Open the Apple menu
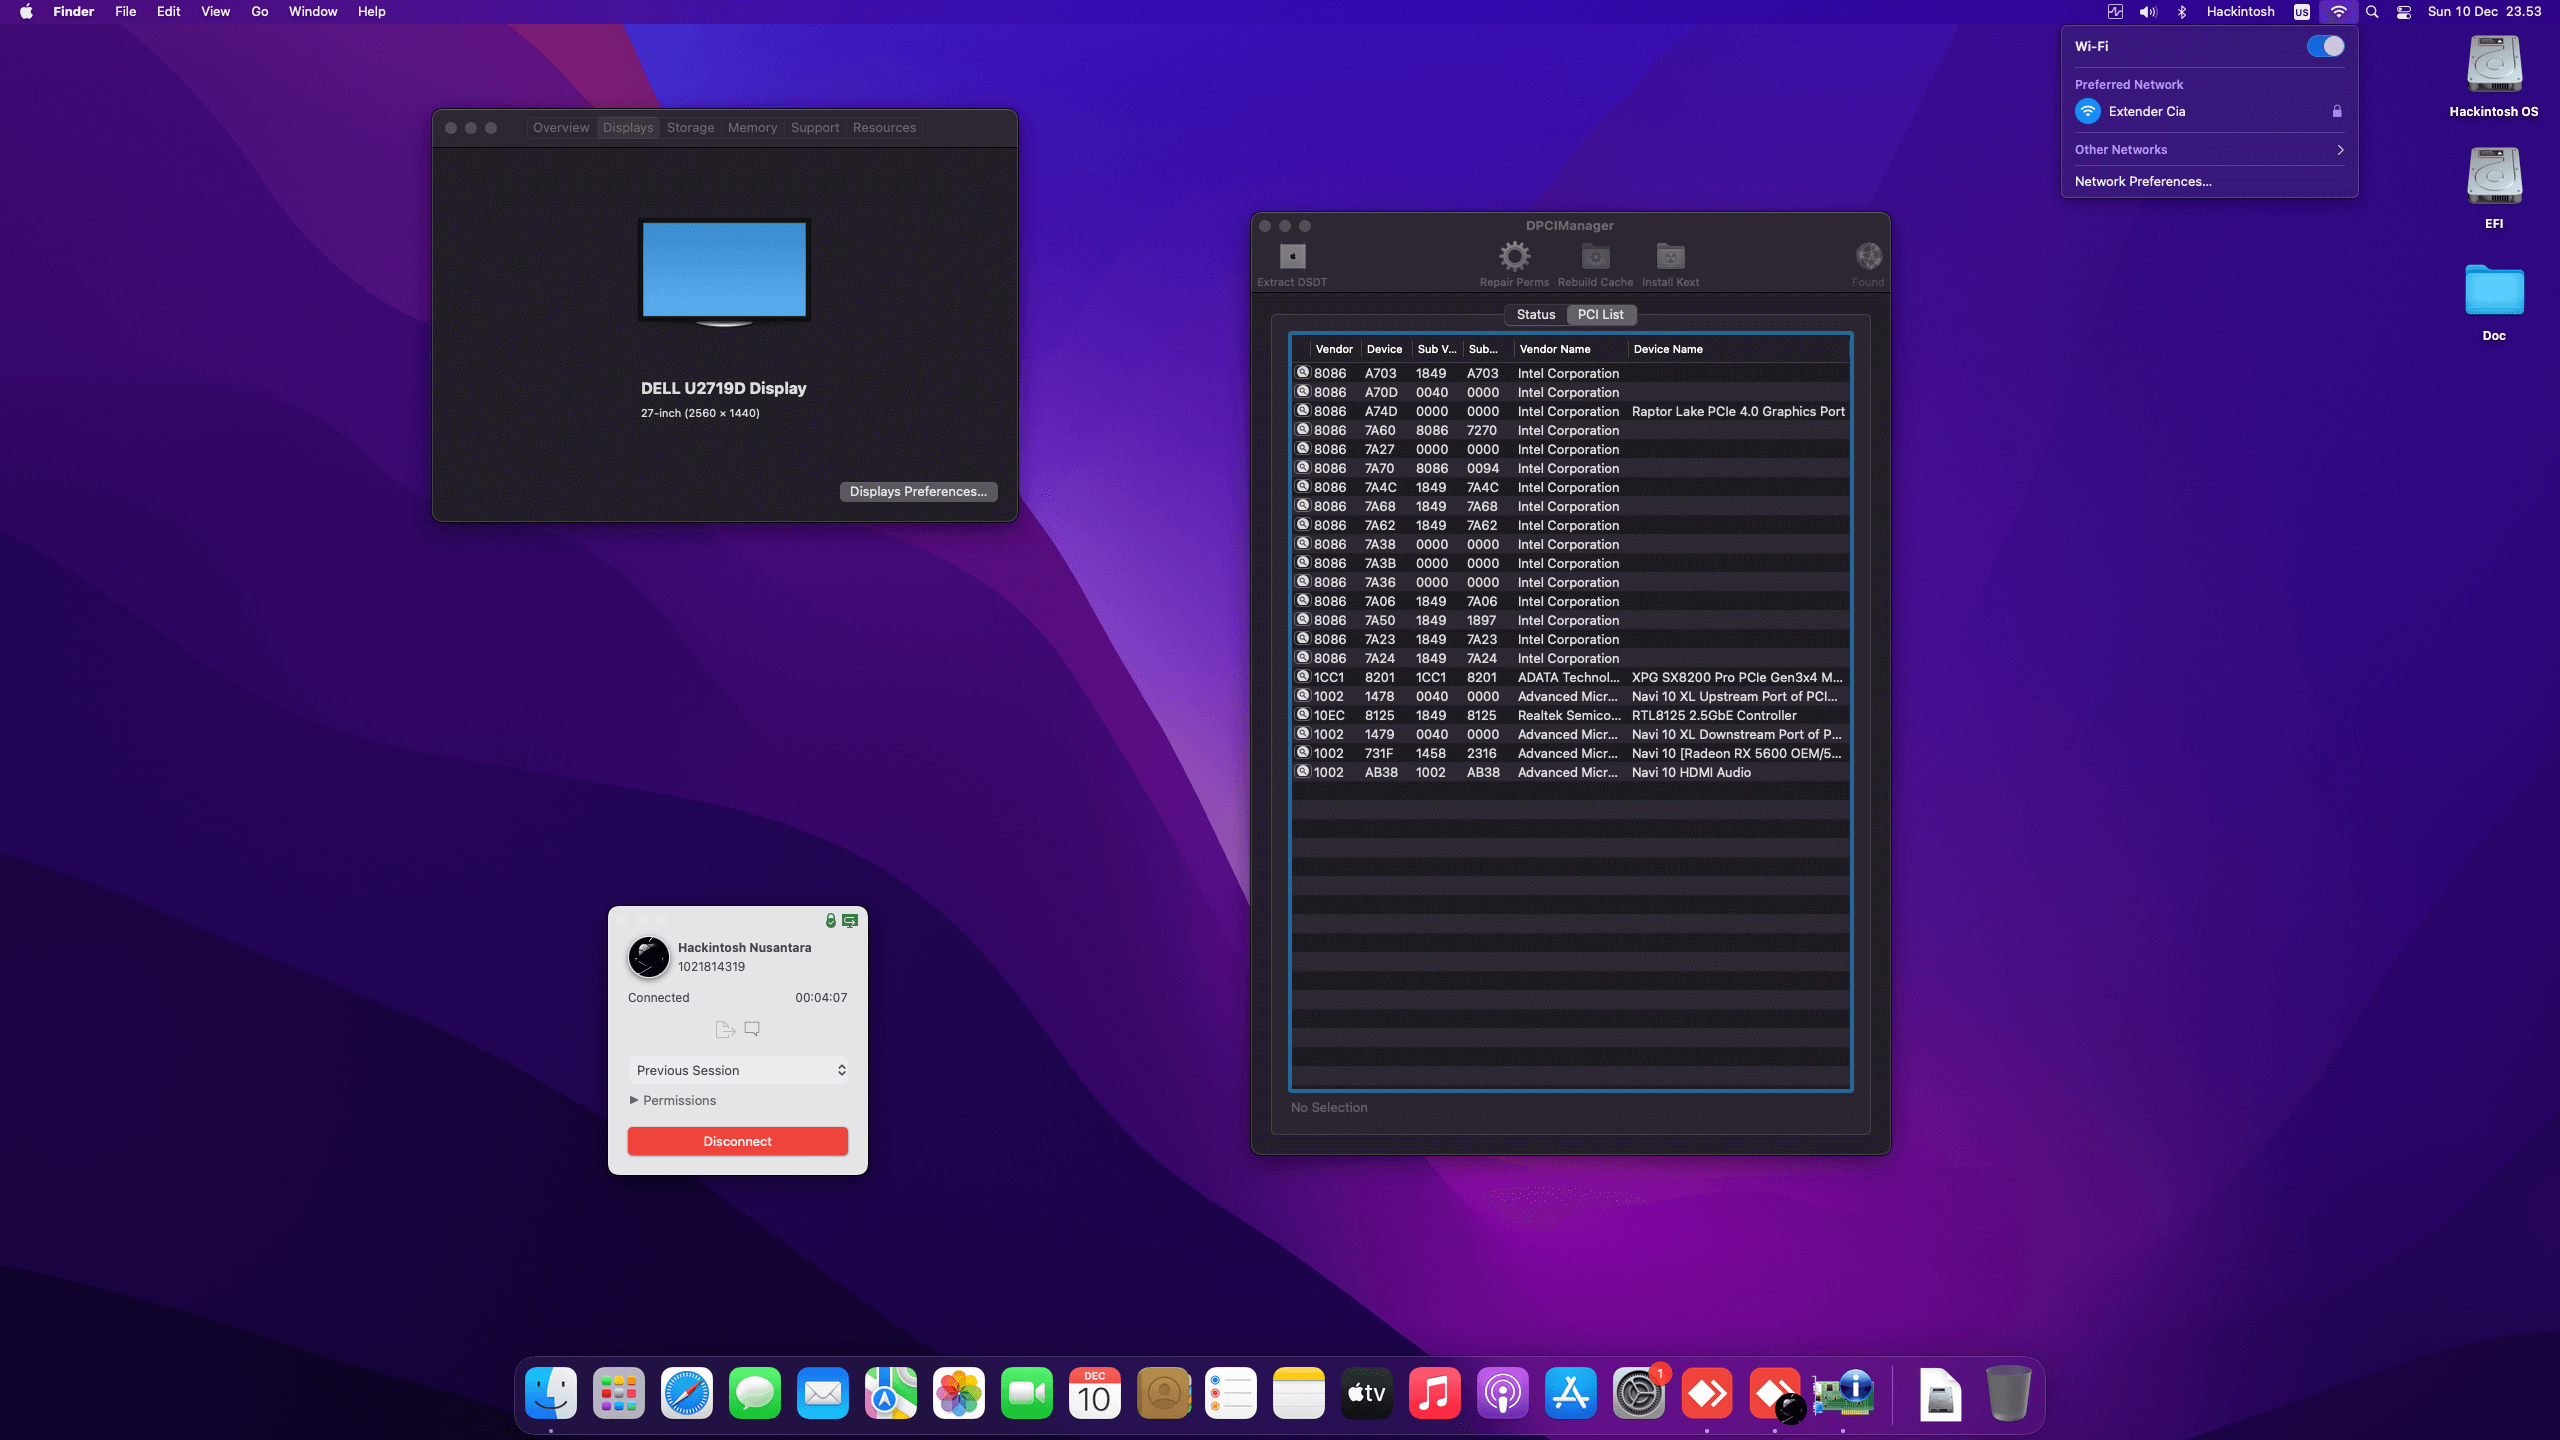2560x1440 pixels. pos(26,12)
